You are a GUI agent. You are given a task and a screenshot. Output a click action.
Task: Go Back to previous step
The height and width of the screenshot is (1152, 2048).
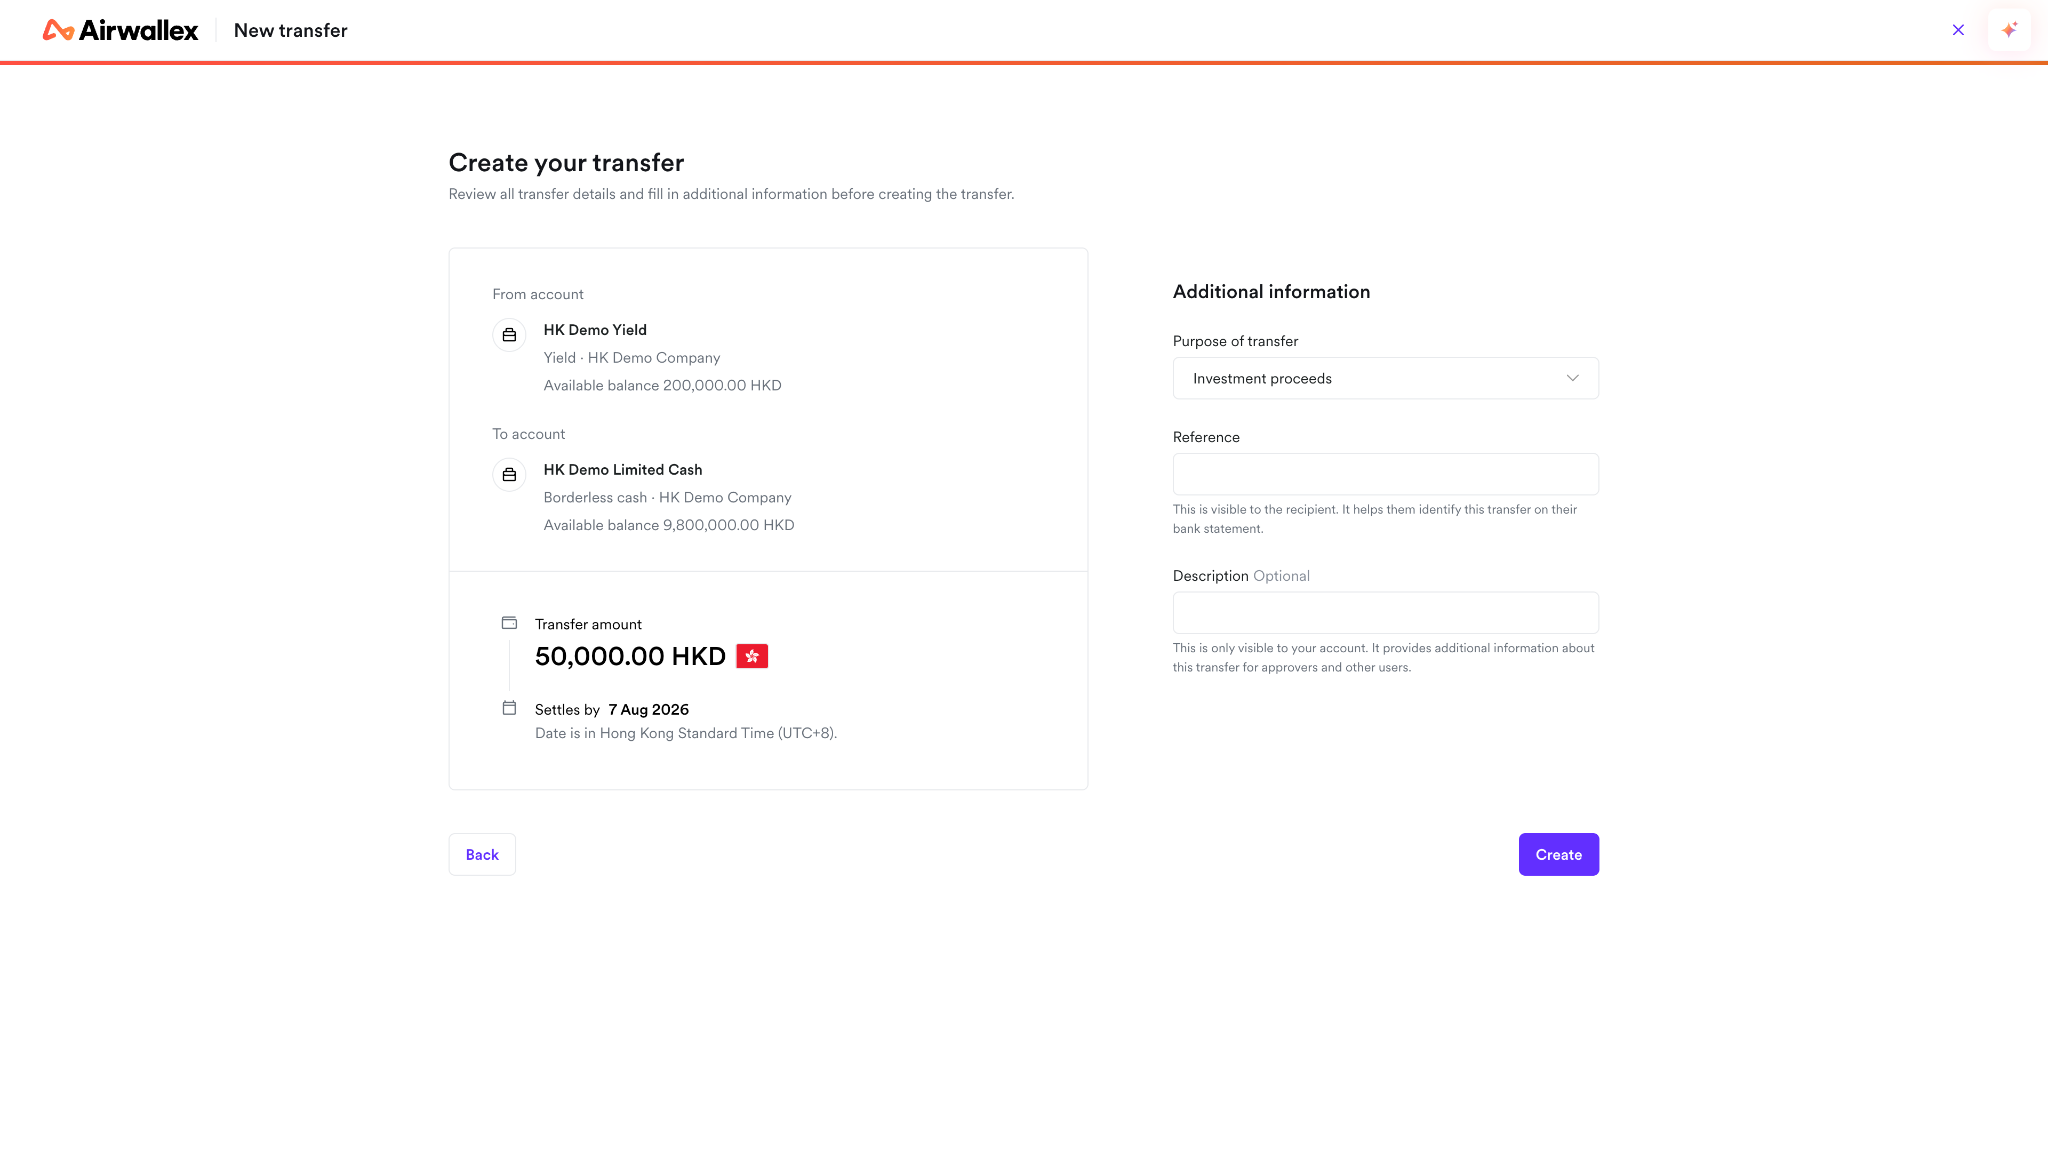tap(482, 855)
